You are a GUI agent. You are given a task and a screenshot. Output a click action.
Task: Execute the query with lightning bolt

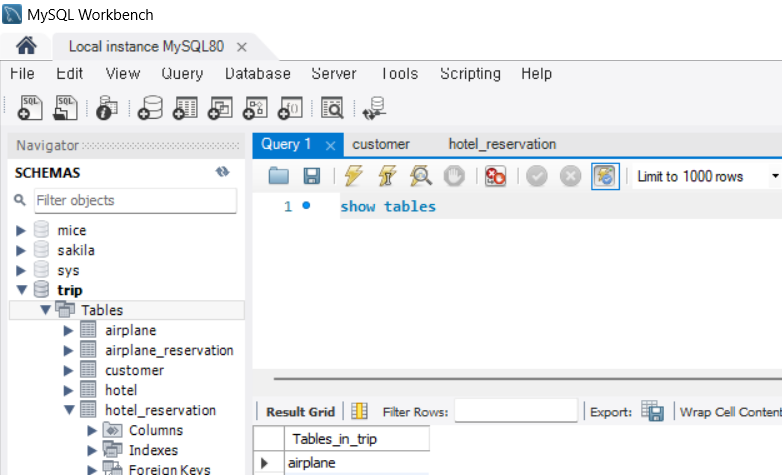[x=354, y=176]
